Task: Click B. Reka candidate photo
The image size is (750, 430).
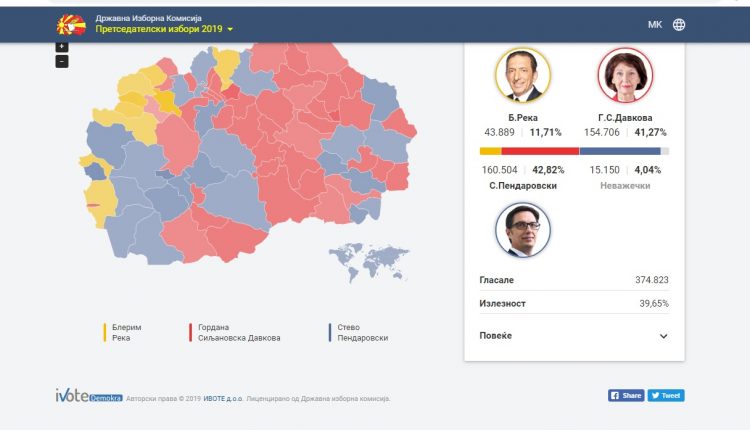Action: tap(522, 76)
